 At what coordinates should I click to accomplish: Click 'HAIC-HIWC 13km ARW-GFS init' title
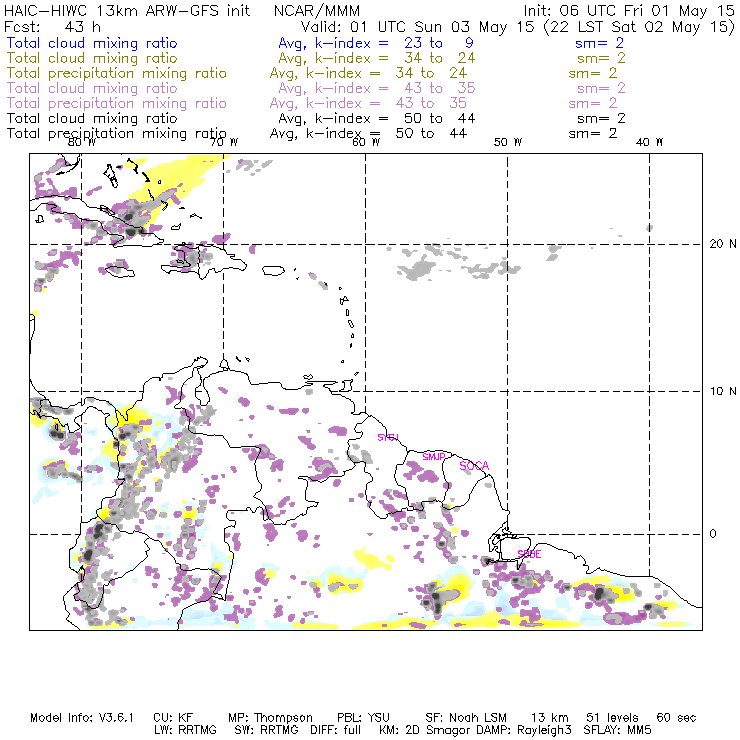127,11
